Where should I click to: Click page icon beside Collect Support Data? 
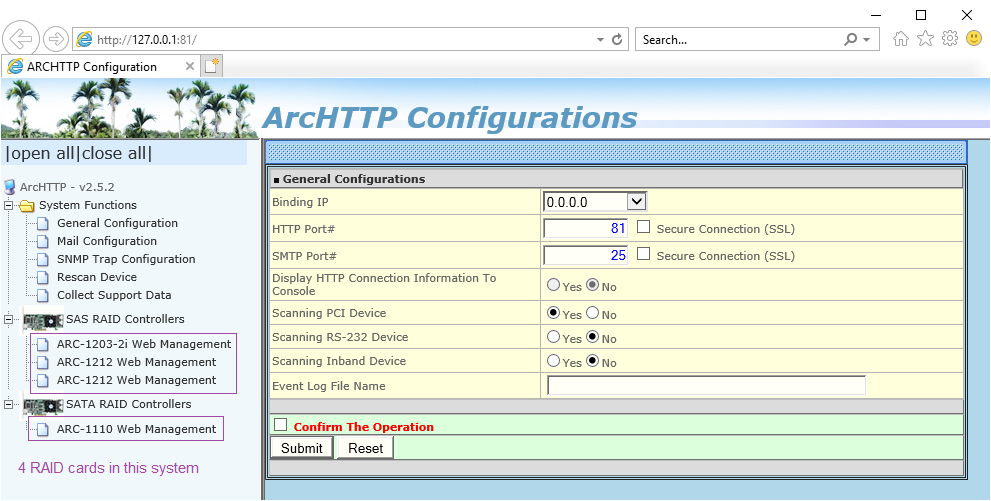[42, 295]
